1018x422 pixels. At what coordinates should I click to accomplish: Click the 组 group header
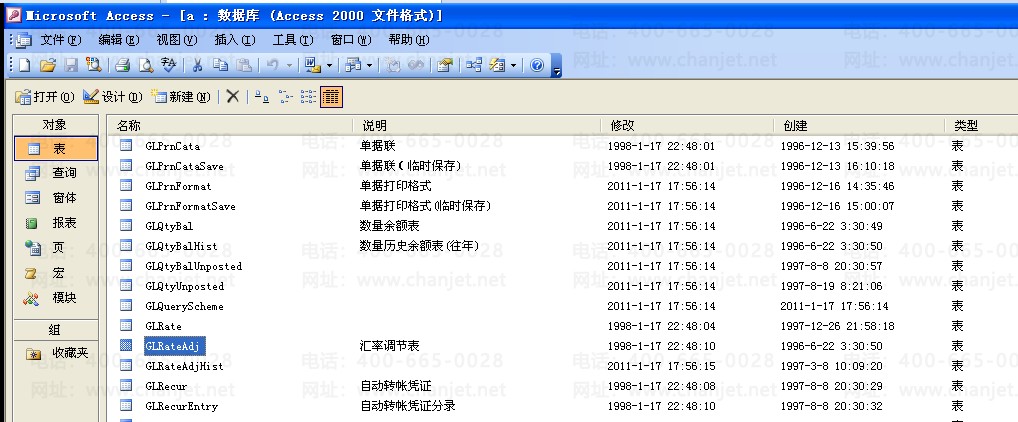56,330
